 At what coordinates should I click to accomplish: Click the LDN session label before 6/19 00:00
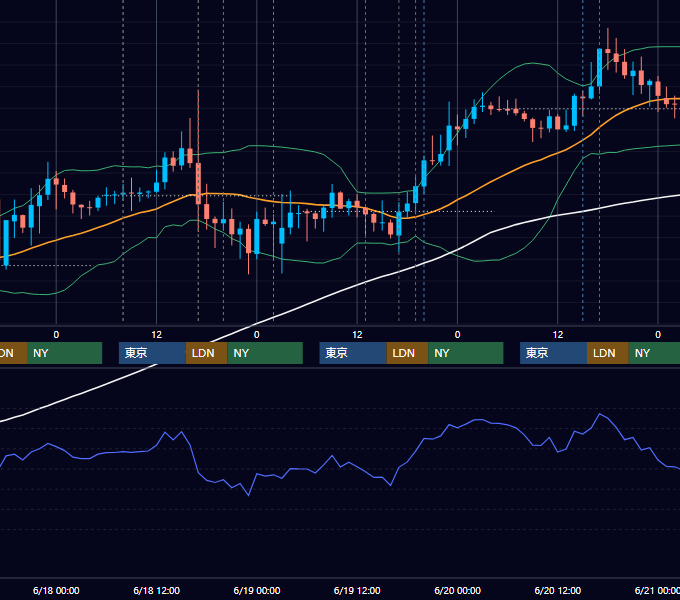click(x=206, y=353)
